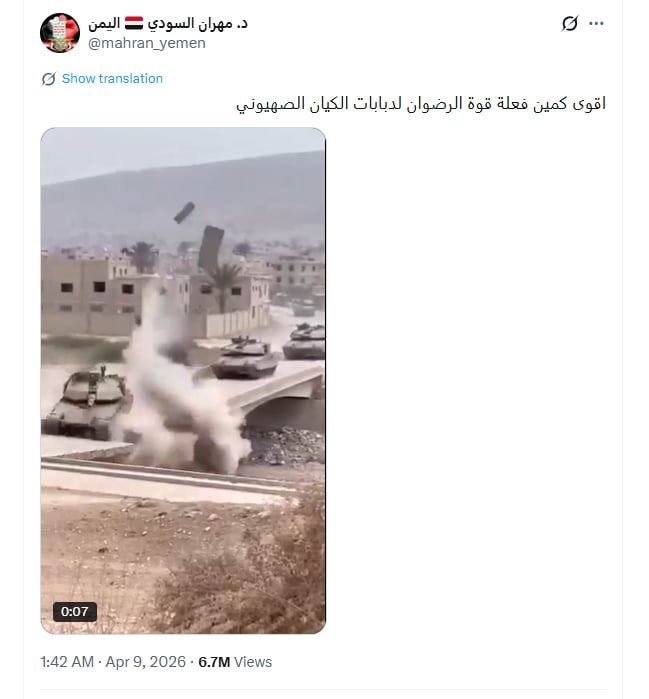Click the Views label next to 6.7M
This screenshot has height=699, width=649.
click(x=253, y=662)
